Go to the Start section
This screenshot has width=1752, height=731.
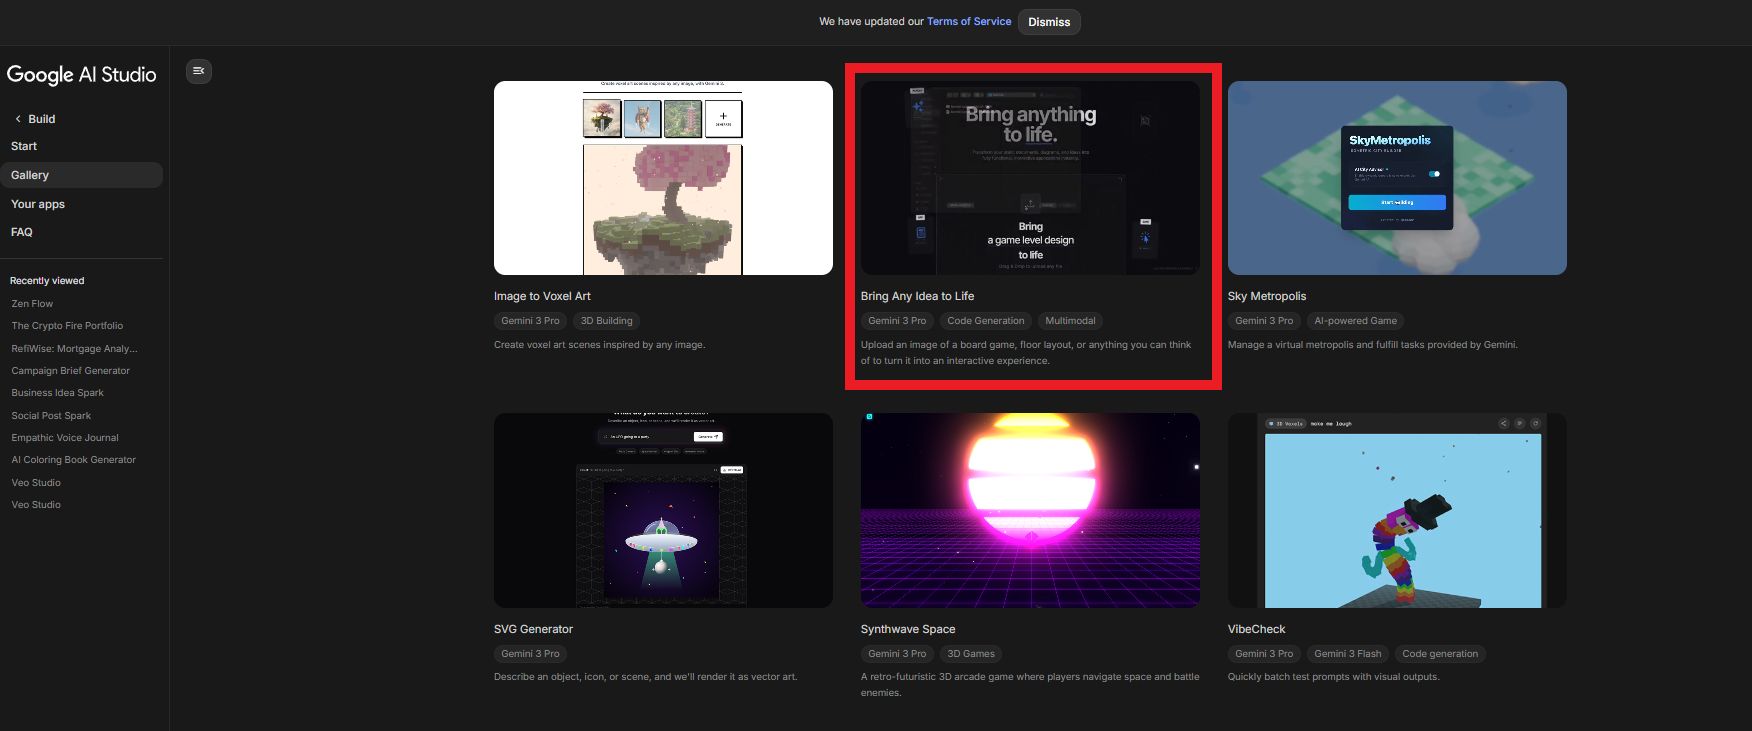pos(24,146)
